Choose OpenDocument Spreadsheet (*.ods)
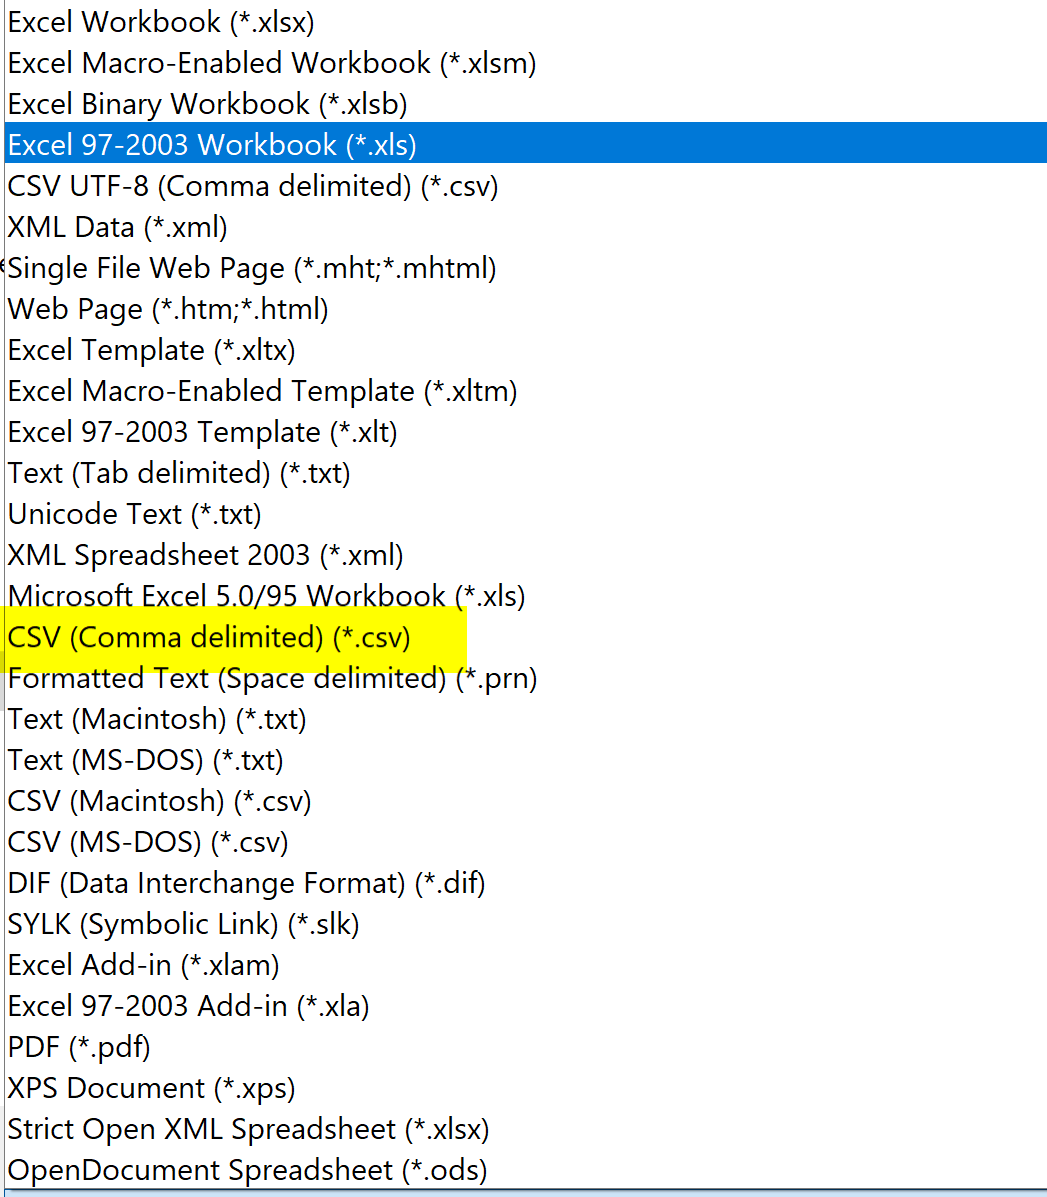 click(526, 1170)
